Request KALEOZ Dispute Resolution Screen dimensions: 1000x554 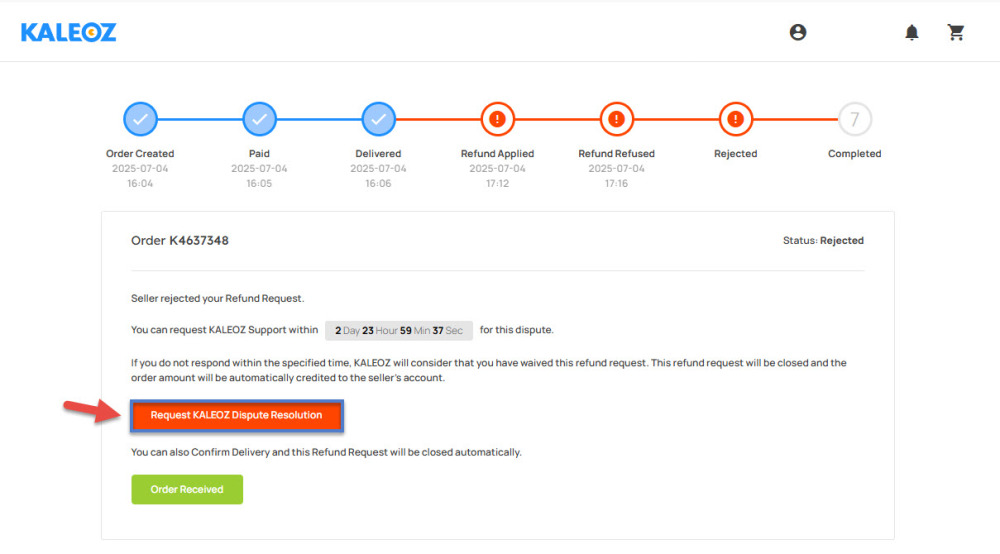click(x=237, y=416)
